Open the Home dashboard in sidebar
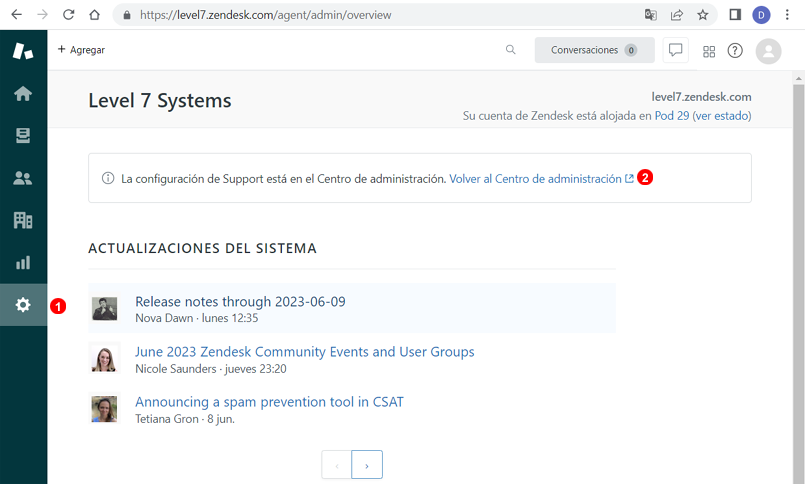805x484 pixels. pyautogui.click(x=23, y=93)
